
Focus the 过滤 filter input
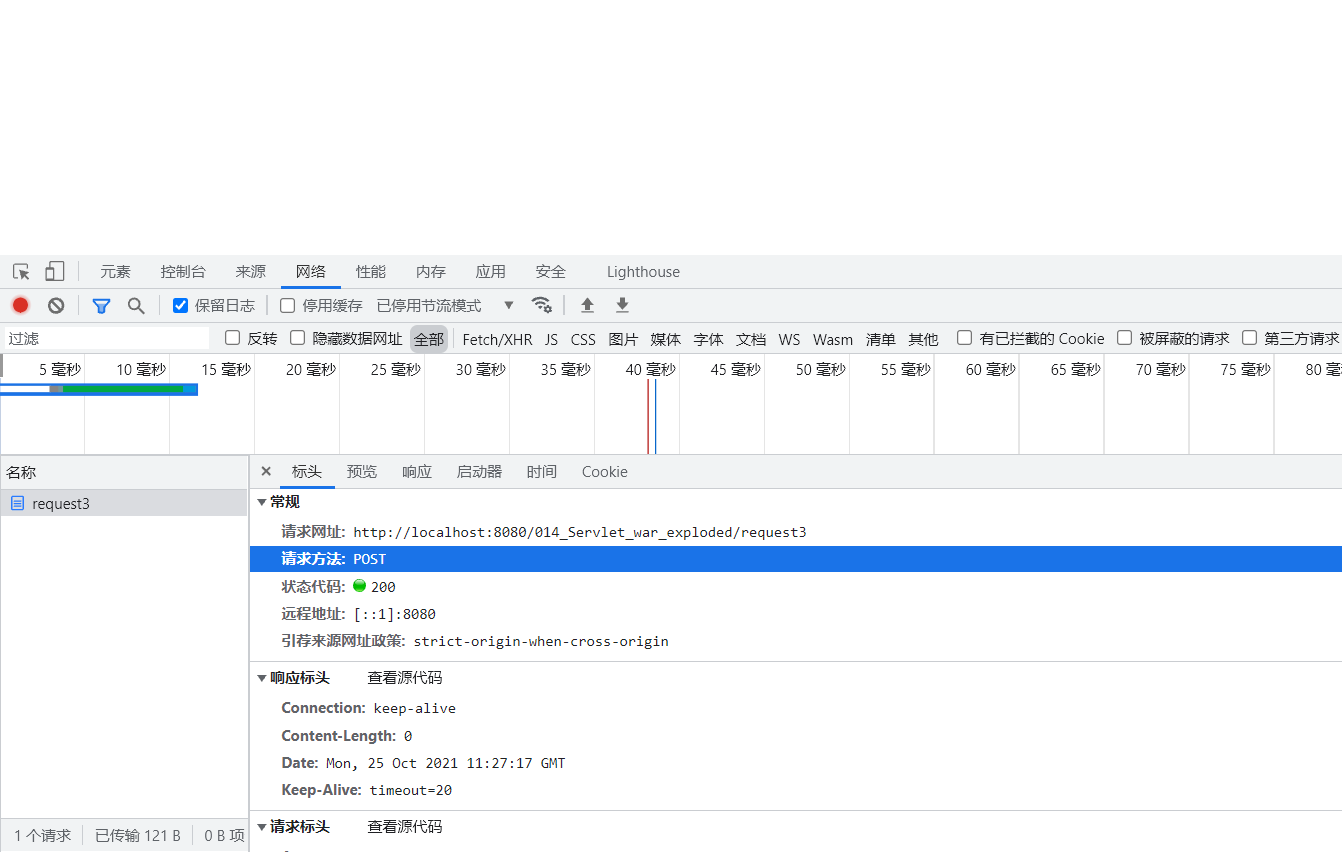click(107, 338)
